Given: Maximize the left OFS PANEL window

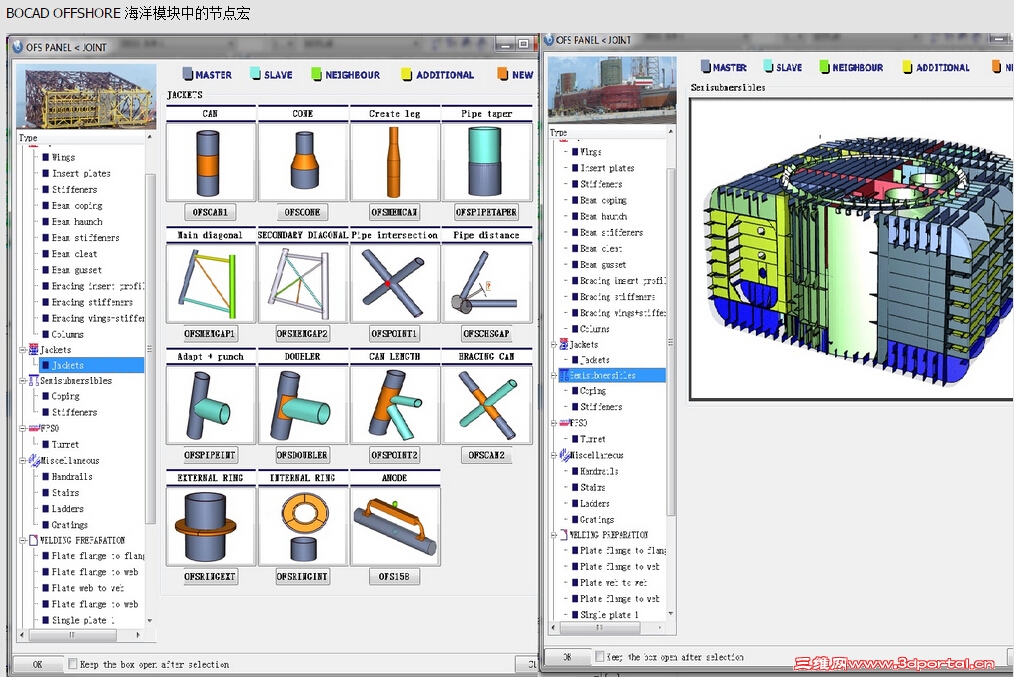Looking at the screenshot, I should (x=524, y=44).
